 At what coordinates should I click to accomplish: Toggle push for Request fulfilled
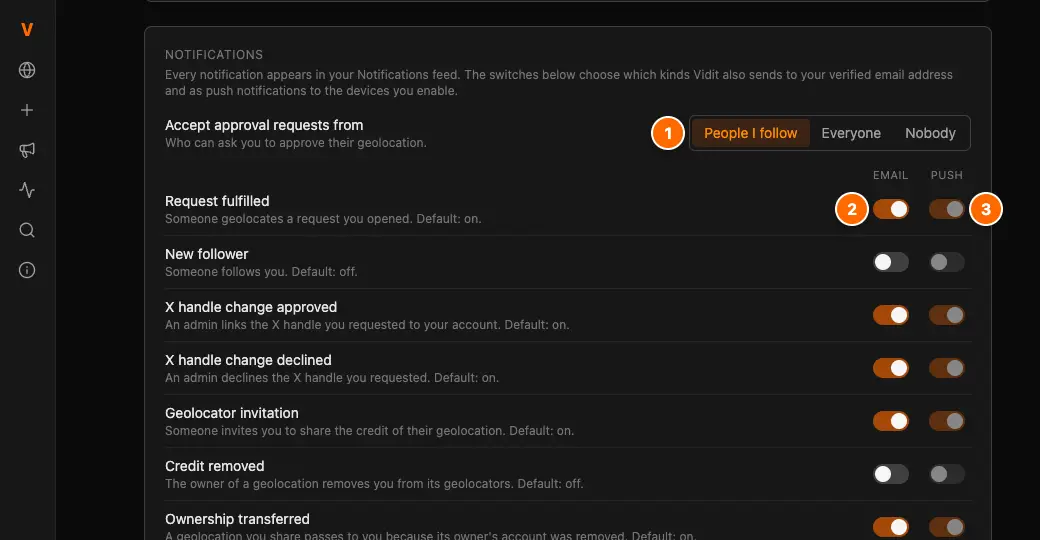(x=946, y=209)
